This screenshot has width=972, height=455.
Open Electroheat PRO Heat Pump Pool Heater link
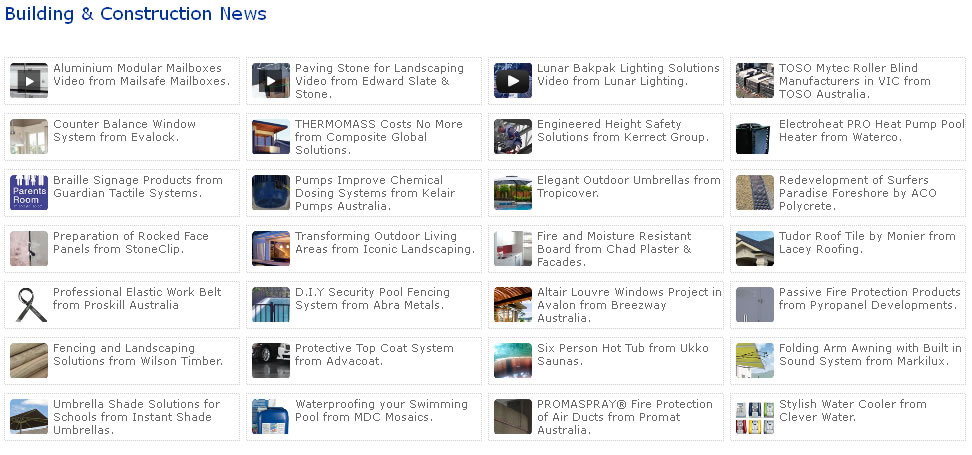[x=872, y=130]
